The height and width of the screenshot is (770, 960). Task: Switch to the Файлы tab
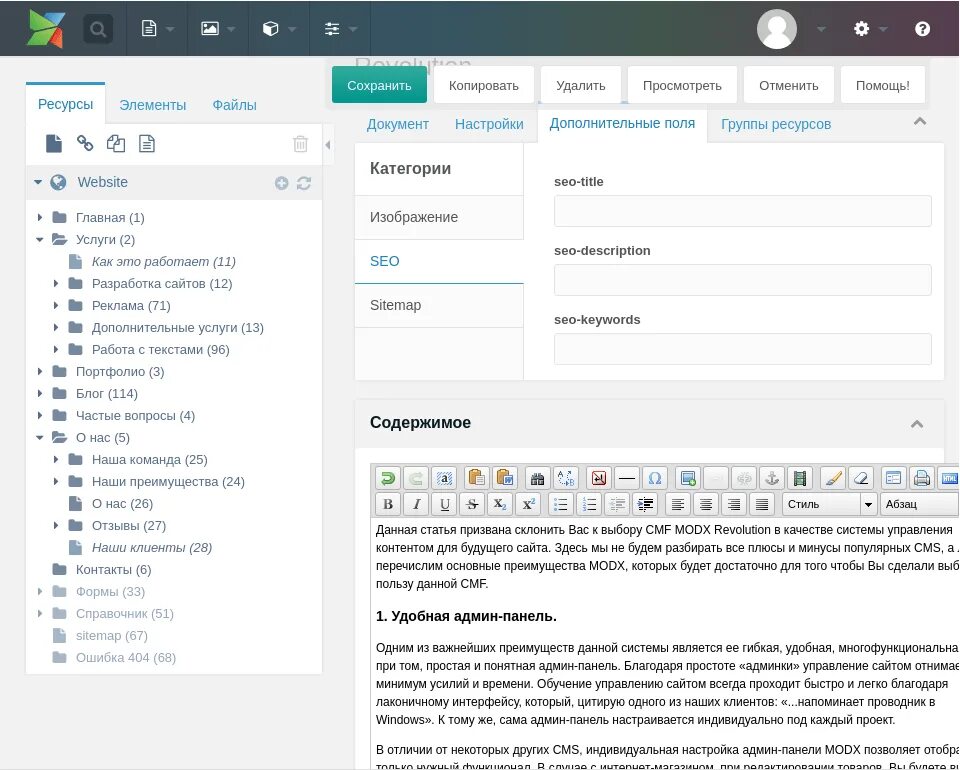click(234, 105)
